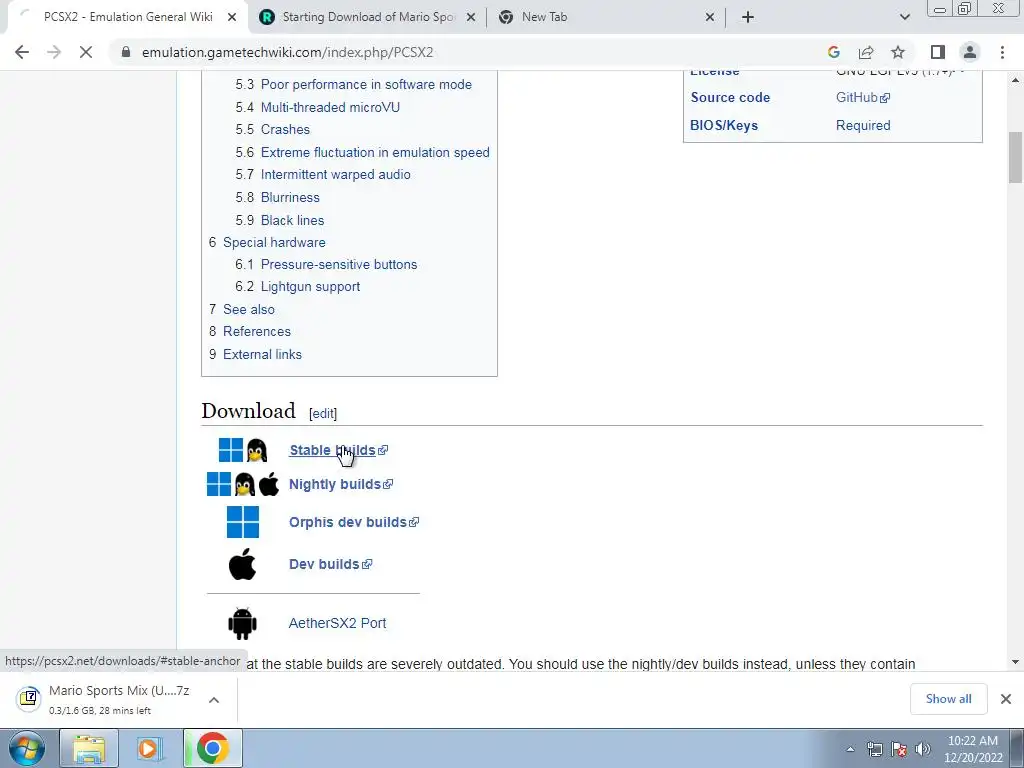This screenshot has height=768, width=1024.
Task: Close the downloads bar
Action: click(1006, 699)
